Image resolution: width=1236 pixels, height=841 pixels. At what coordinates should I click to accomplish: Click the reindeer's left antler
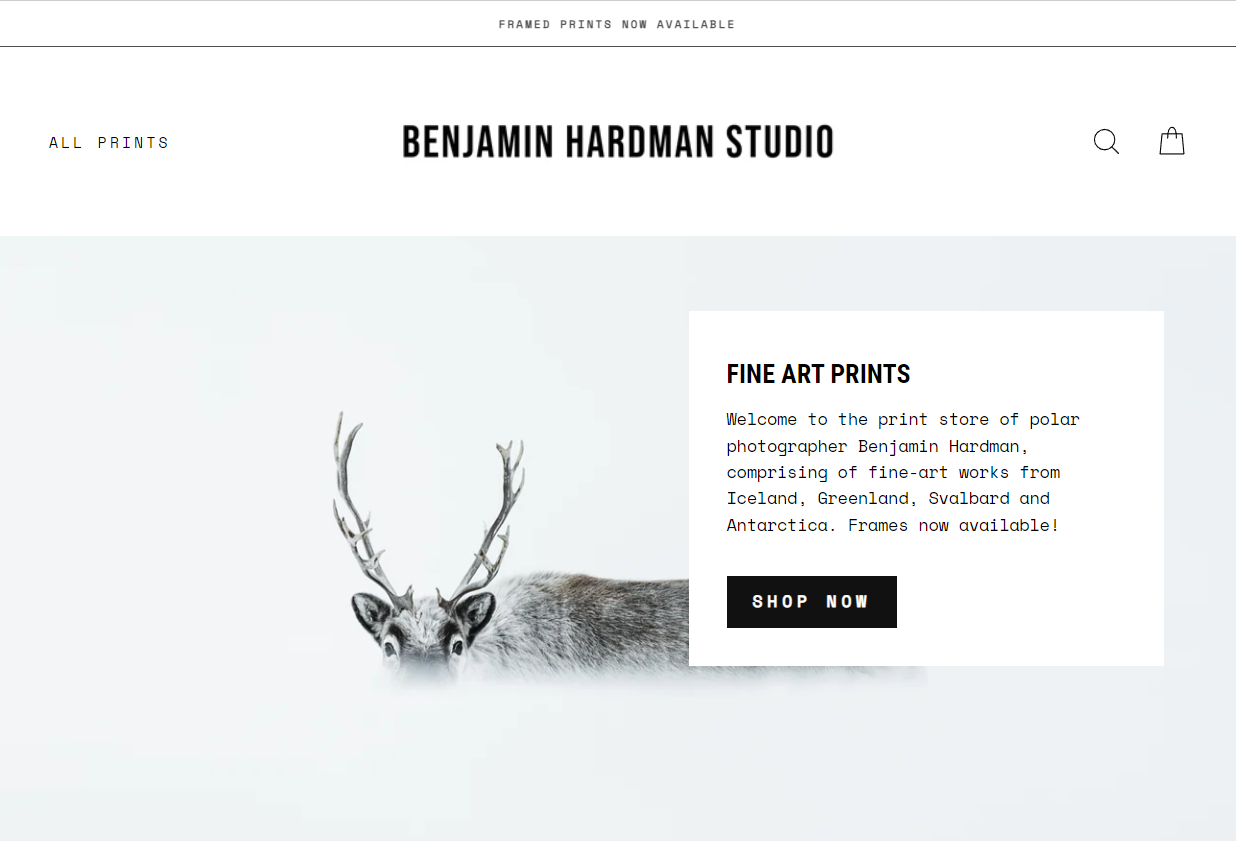click(x=357, y=500)
